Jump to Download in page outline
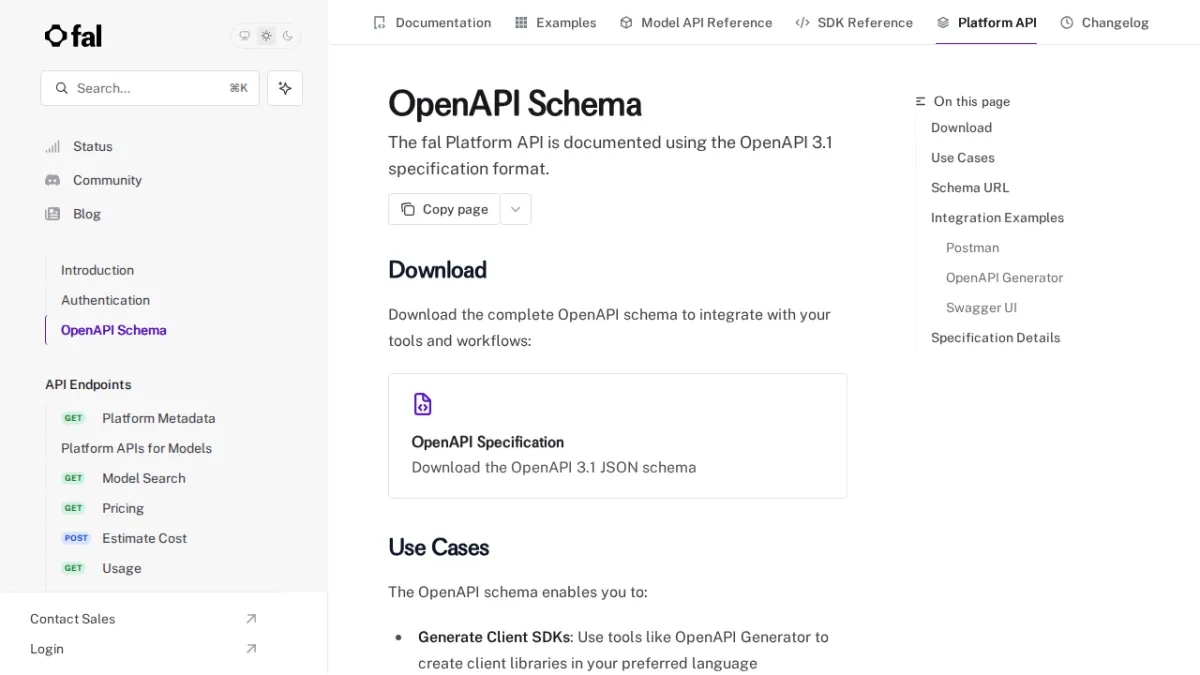1200x675 pixels. point(961,127)
